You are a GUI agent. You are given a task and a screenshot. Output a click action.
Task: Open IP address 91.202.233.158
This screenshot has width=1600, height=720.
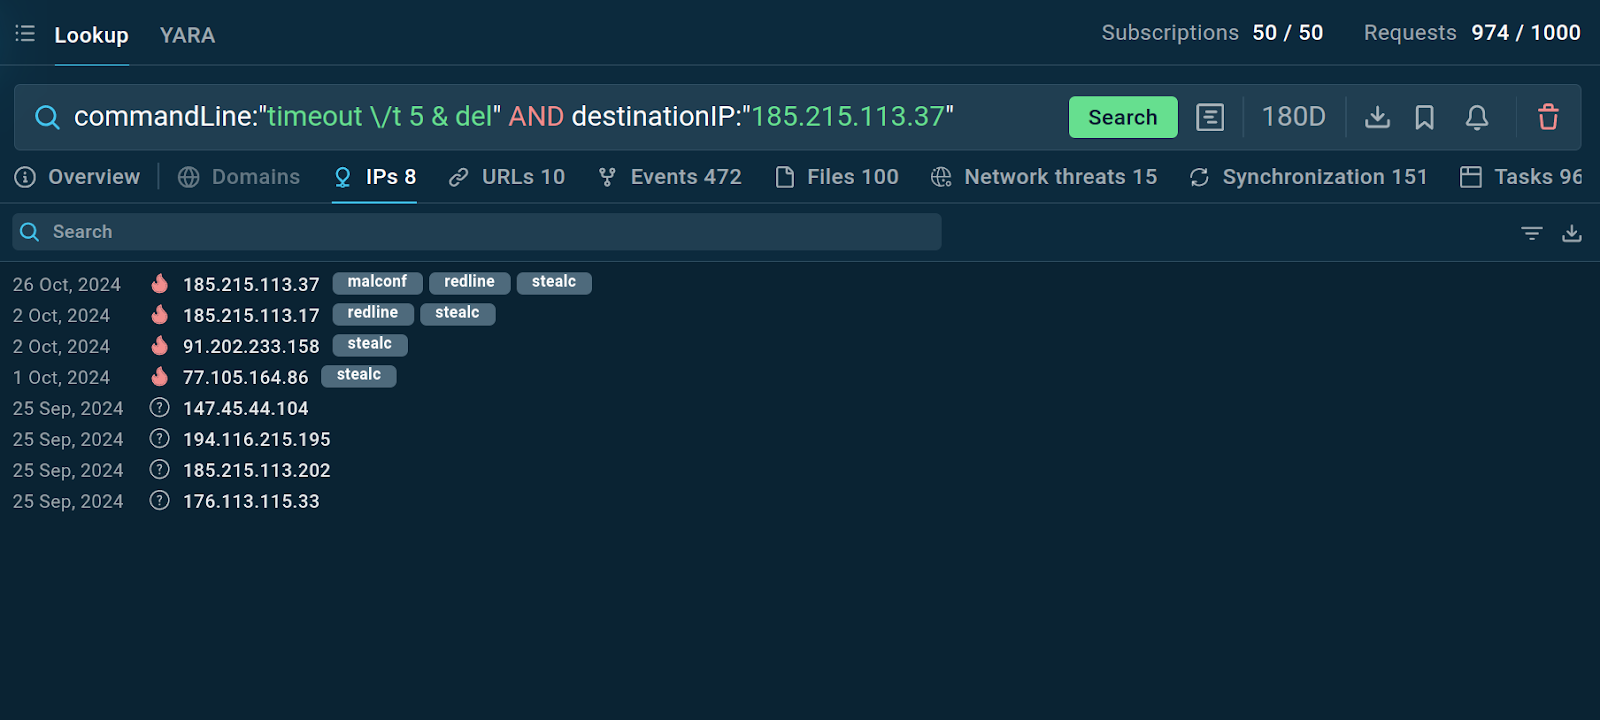251,347
